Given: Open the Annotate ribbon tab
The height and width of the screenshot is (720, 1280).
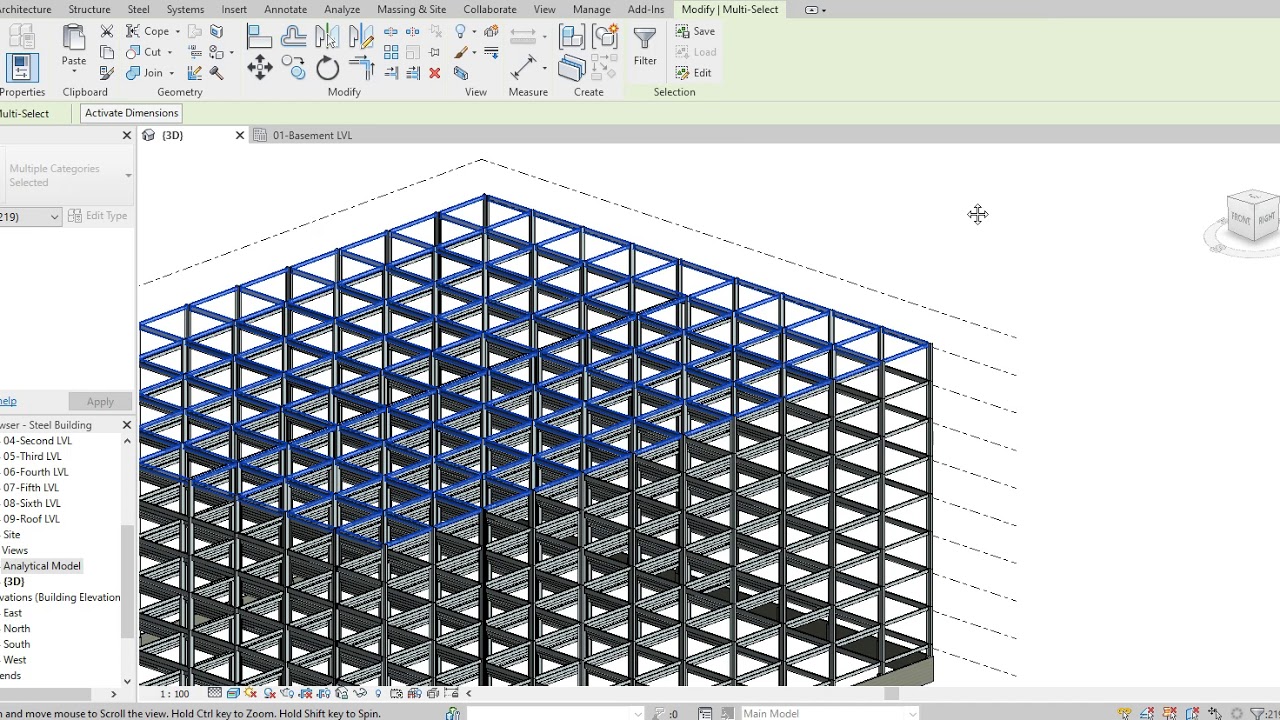Looking at the screenshot, I should coord(285,9).
